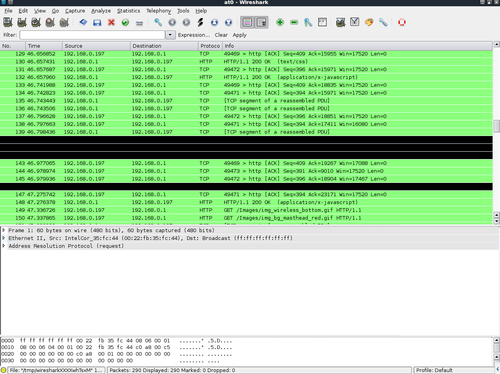Edit the capture filters
The image size is (500, 374).
pos(340,22)
